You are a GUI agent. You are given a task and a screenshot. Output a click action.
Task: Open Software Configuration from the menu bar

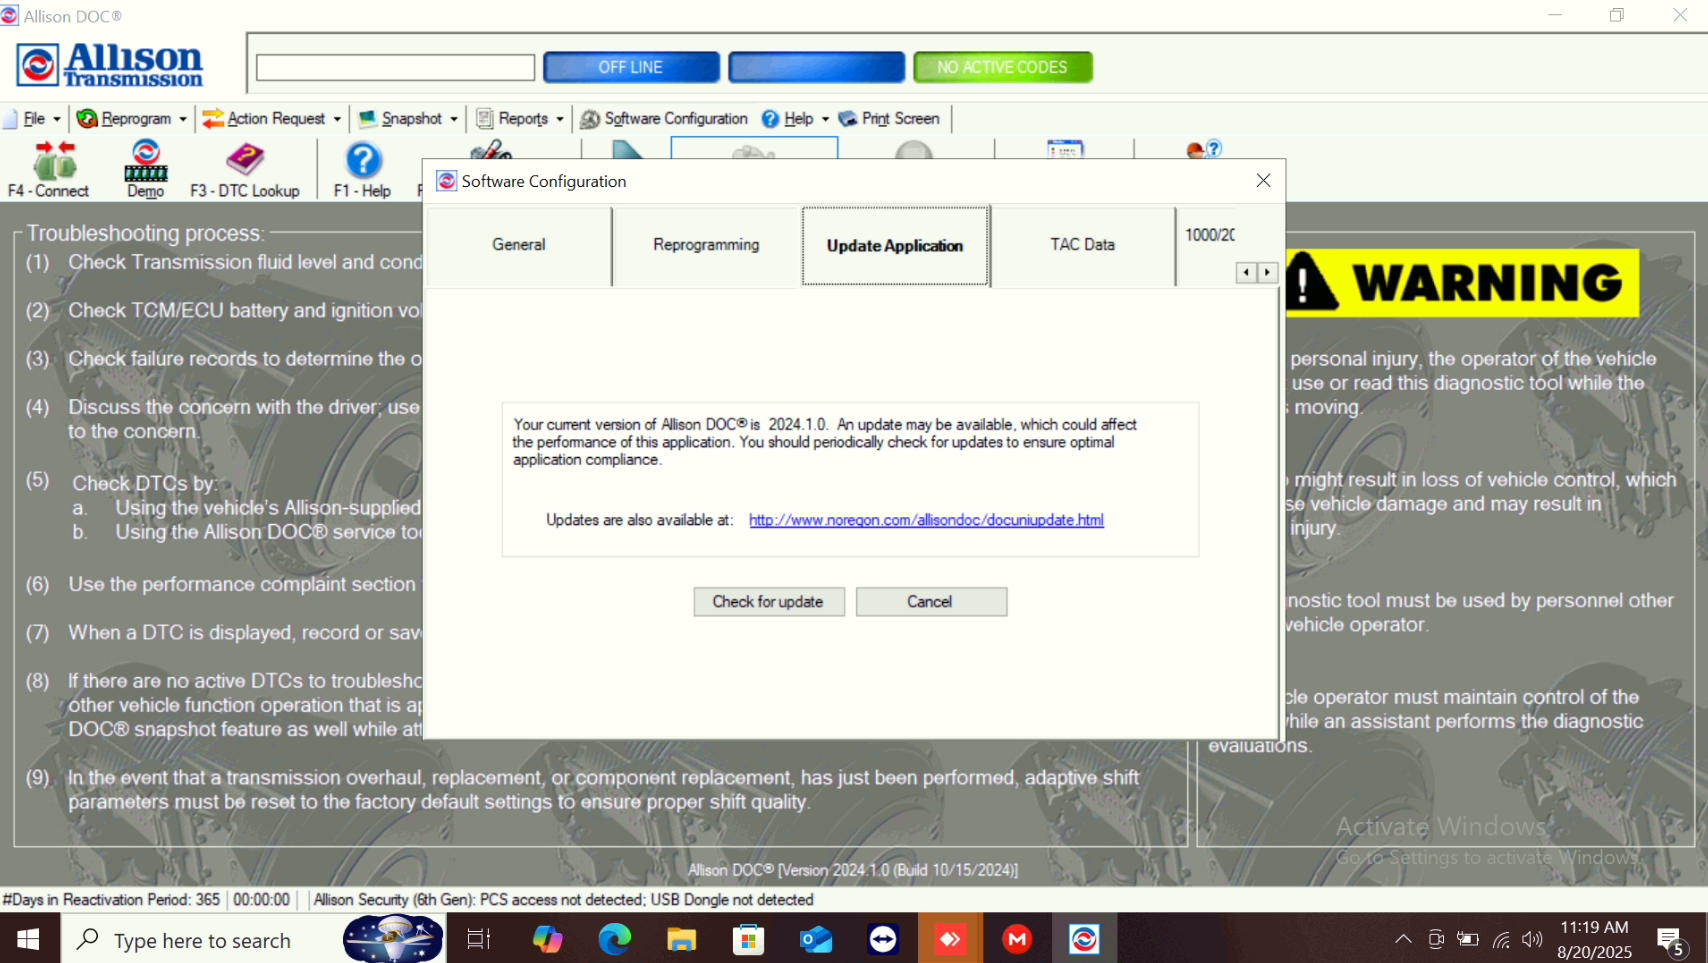tap(664, 119)
